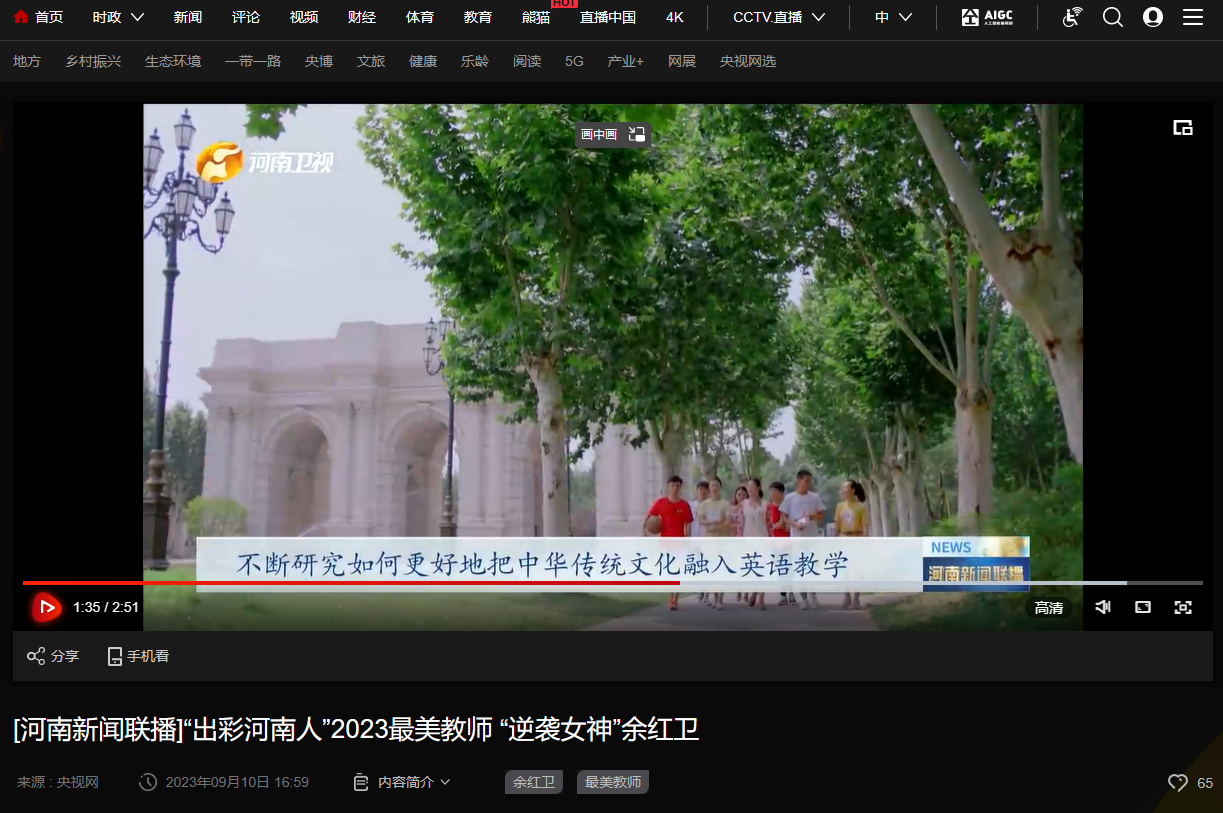
Task: Open the mini-player icon at video top right
Action: tap(1183, 127)
